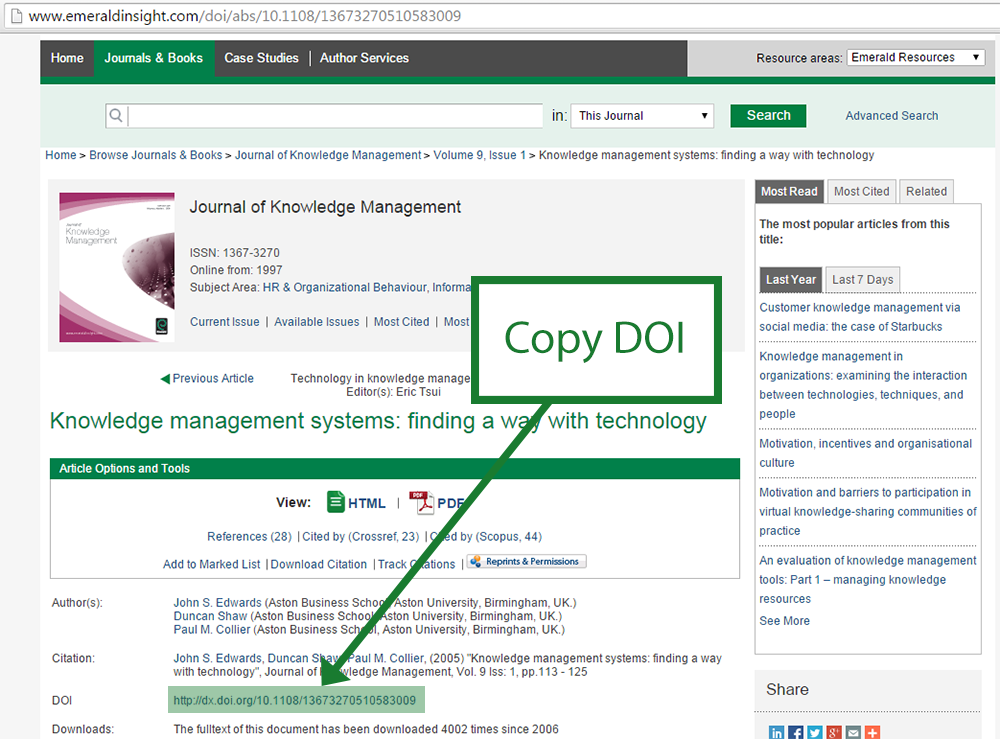Open author John S. Edwards link
Image resolution: width=1000 pixels, height=739 pixels.
point(217,603)
